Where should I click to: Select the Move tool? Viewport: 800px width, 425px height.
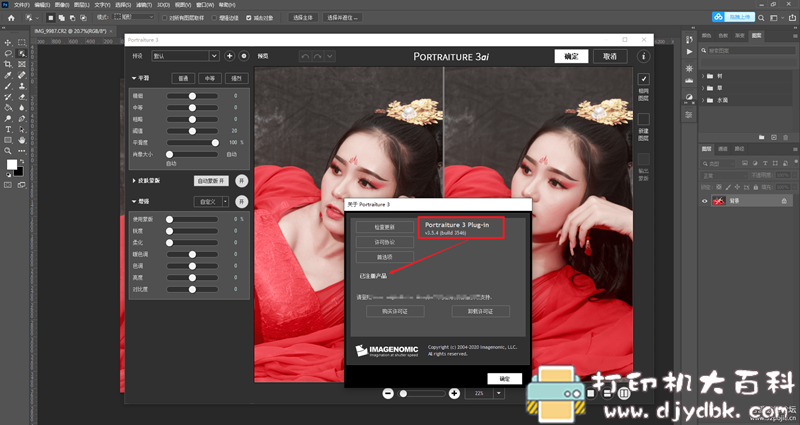pyautogui.click(x=8, y=42)
